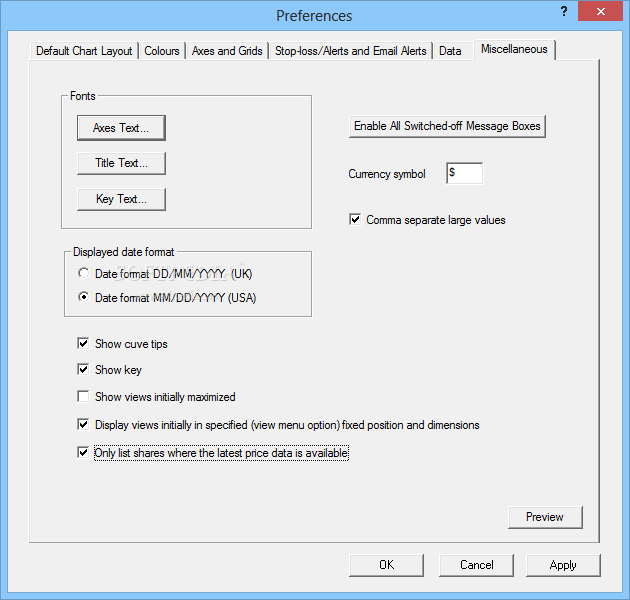Open the Data tab

pyautogui.click(x=450, y=51)
